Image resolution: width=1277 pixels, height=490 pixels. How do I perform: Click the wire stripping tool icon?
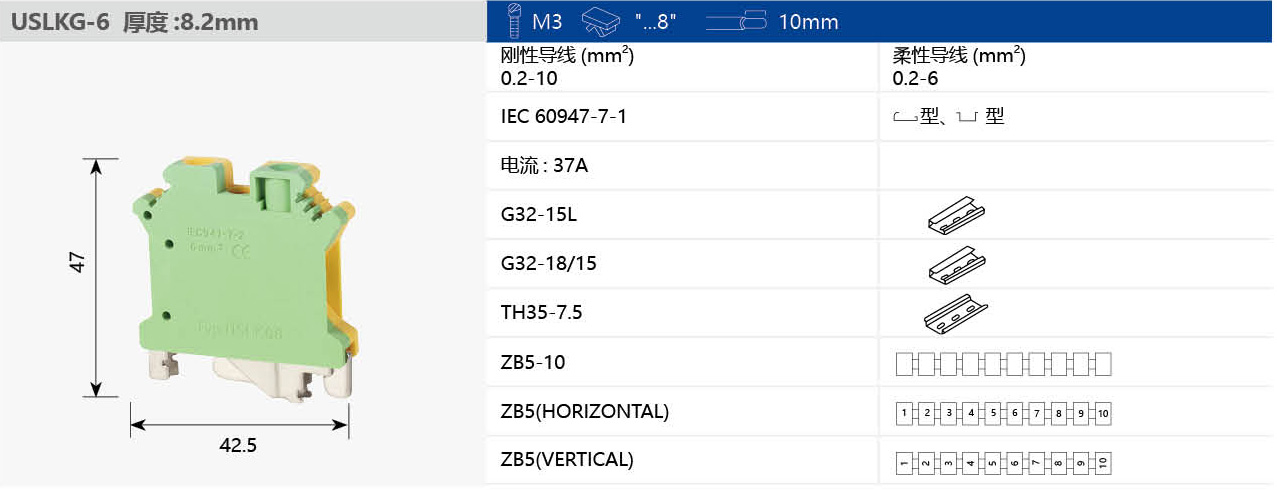[x=600, y=21]
